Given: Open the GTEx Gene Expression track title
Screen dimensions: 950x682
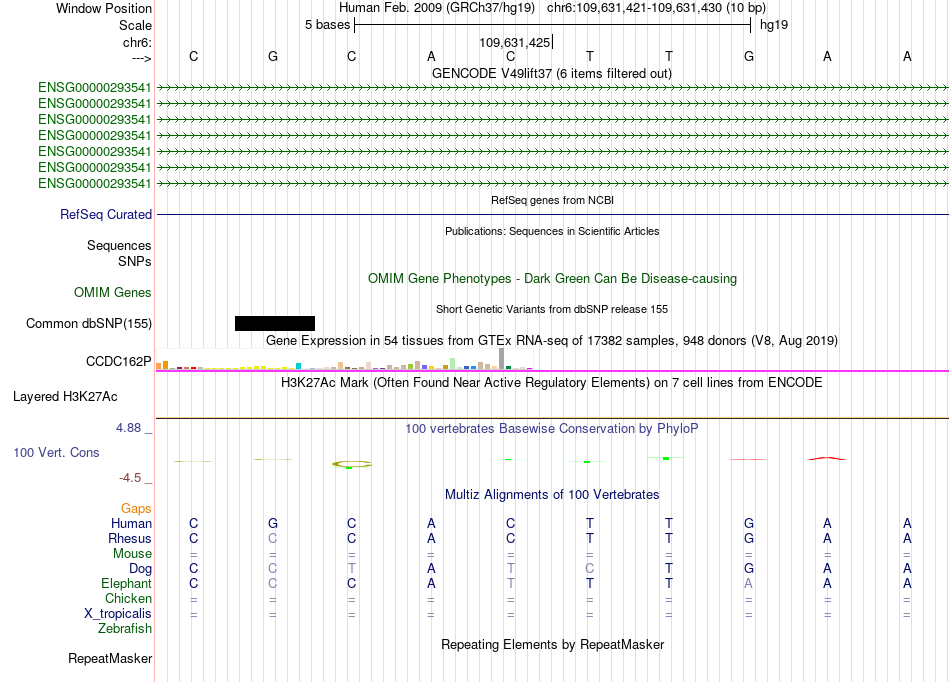Looking at the screenshot, I should point(552,340).
